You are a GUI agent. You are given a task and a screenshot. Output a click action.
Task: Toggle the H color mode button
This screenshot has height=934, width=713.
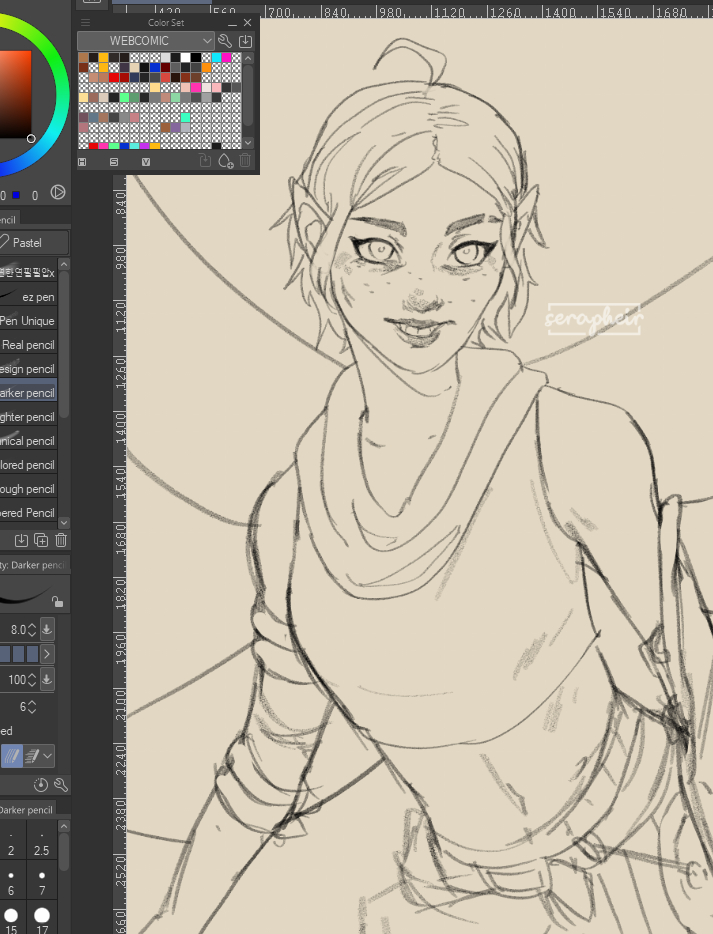pyautogui.click(x=82, y=161)
